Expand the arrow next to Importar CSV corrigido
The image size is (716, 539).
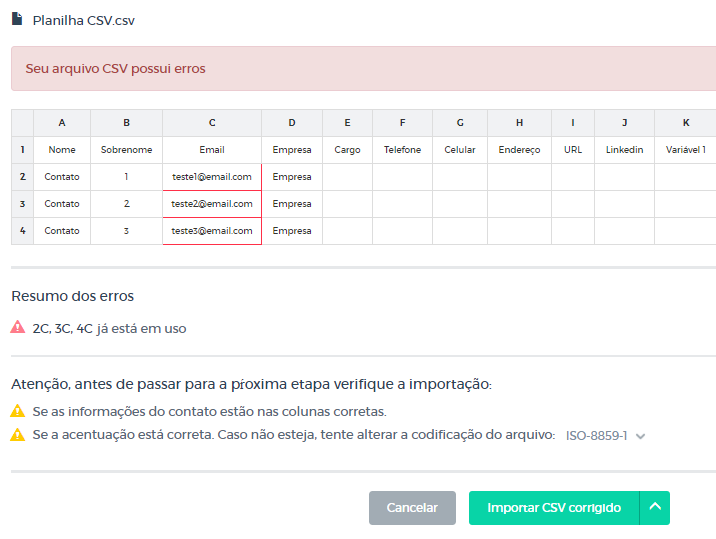click(x=654, y=508)
